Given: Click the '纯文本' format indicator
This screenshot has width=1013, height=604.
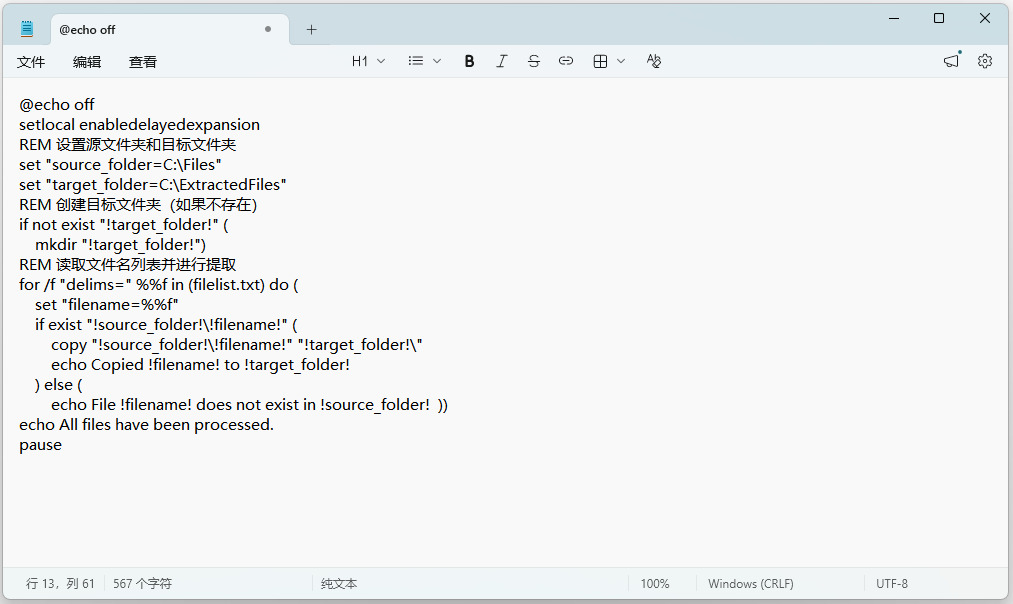Looking at the screenshot, I should point(339,584).
